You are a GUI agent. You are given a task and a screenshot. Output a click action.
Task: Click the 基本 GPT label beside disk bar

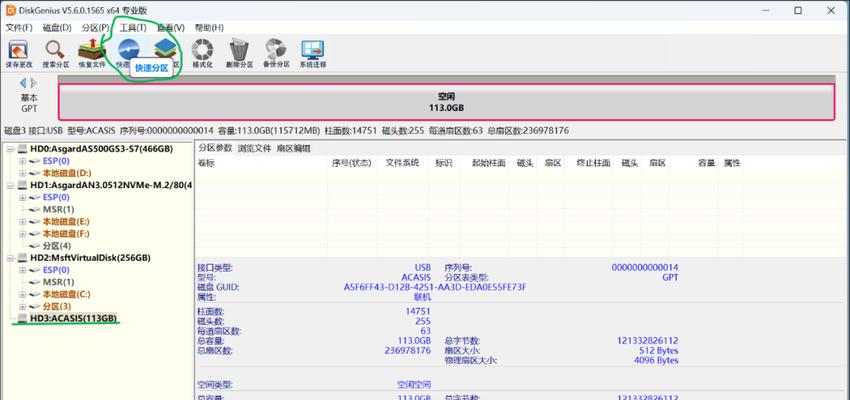point(29,103)
